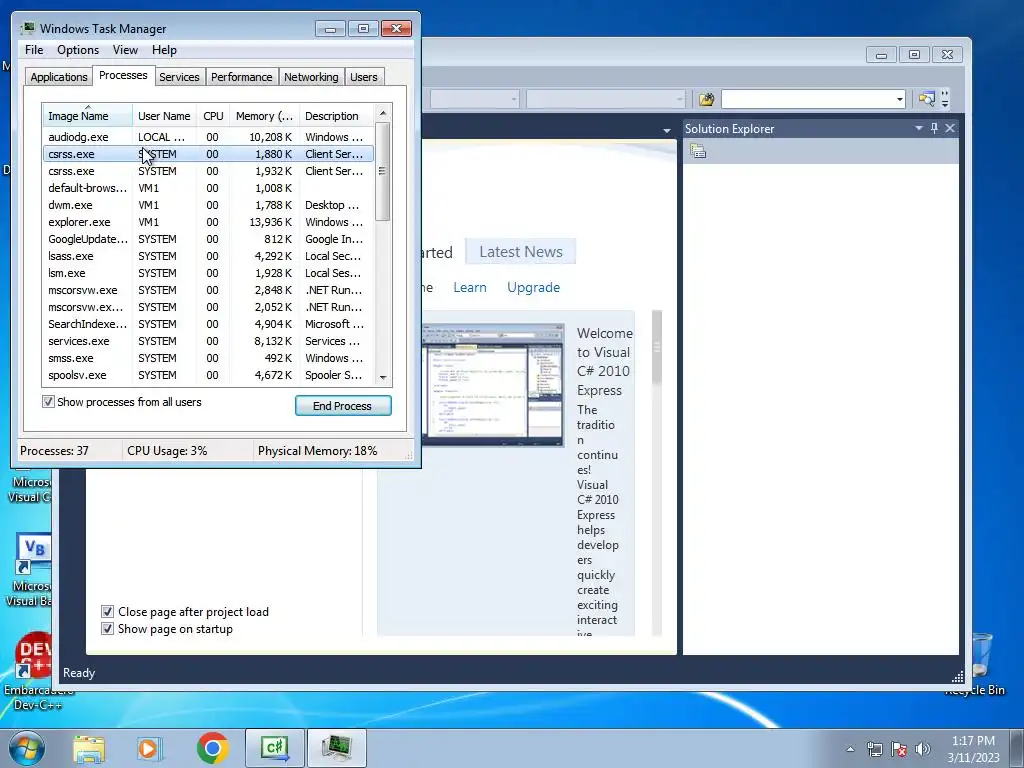Toggle Show page on startup
Viewport: 1024px width, 768px height.
(108, 629)
